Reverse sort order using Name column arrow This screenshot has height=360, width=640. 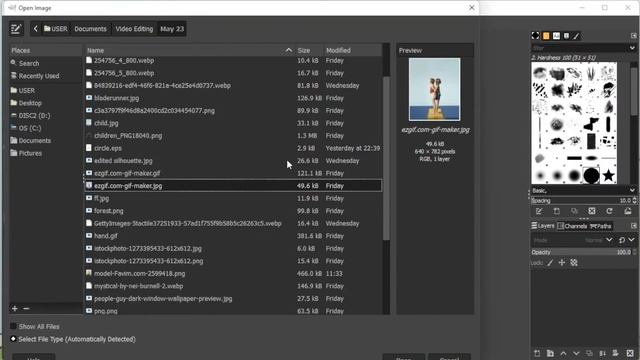289,50
